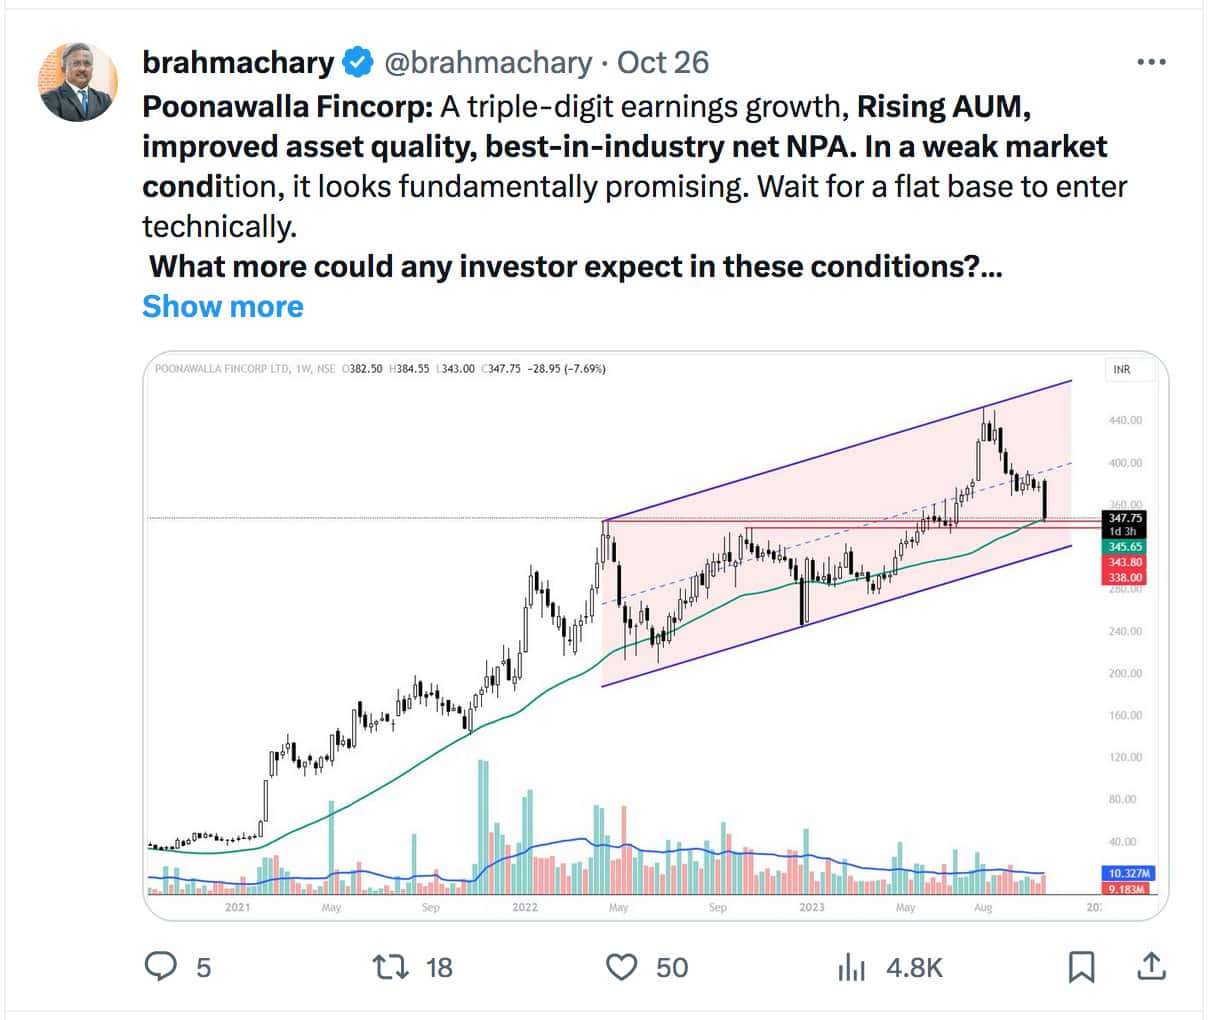This screenshot has height=1020, width=1212.
Task: Like the tweet with the heart icon
Action: pos(622,967)
